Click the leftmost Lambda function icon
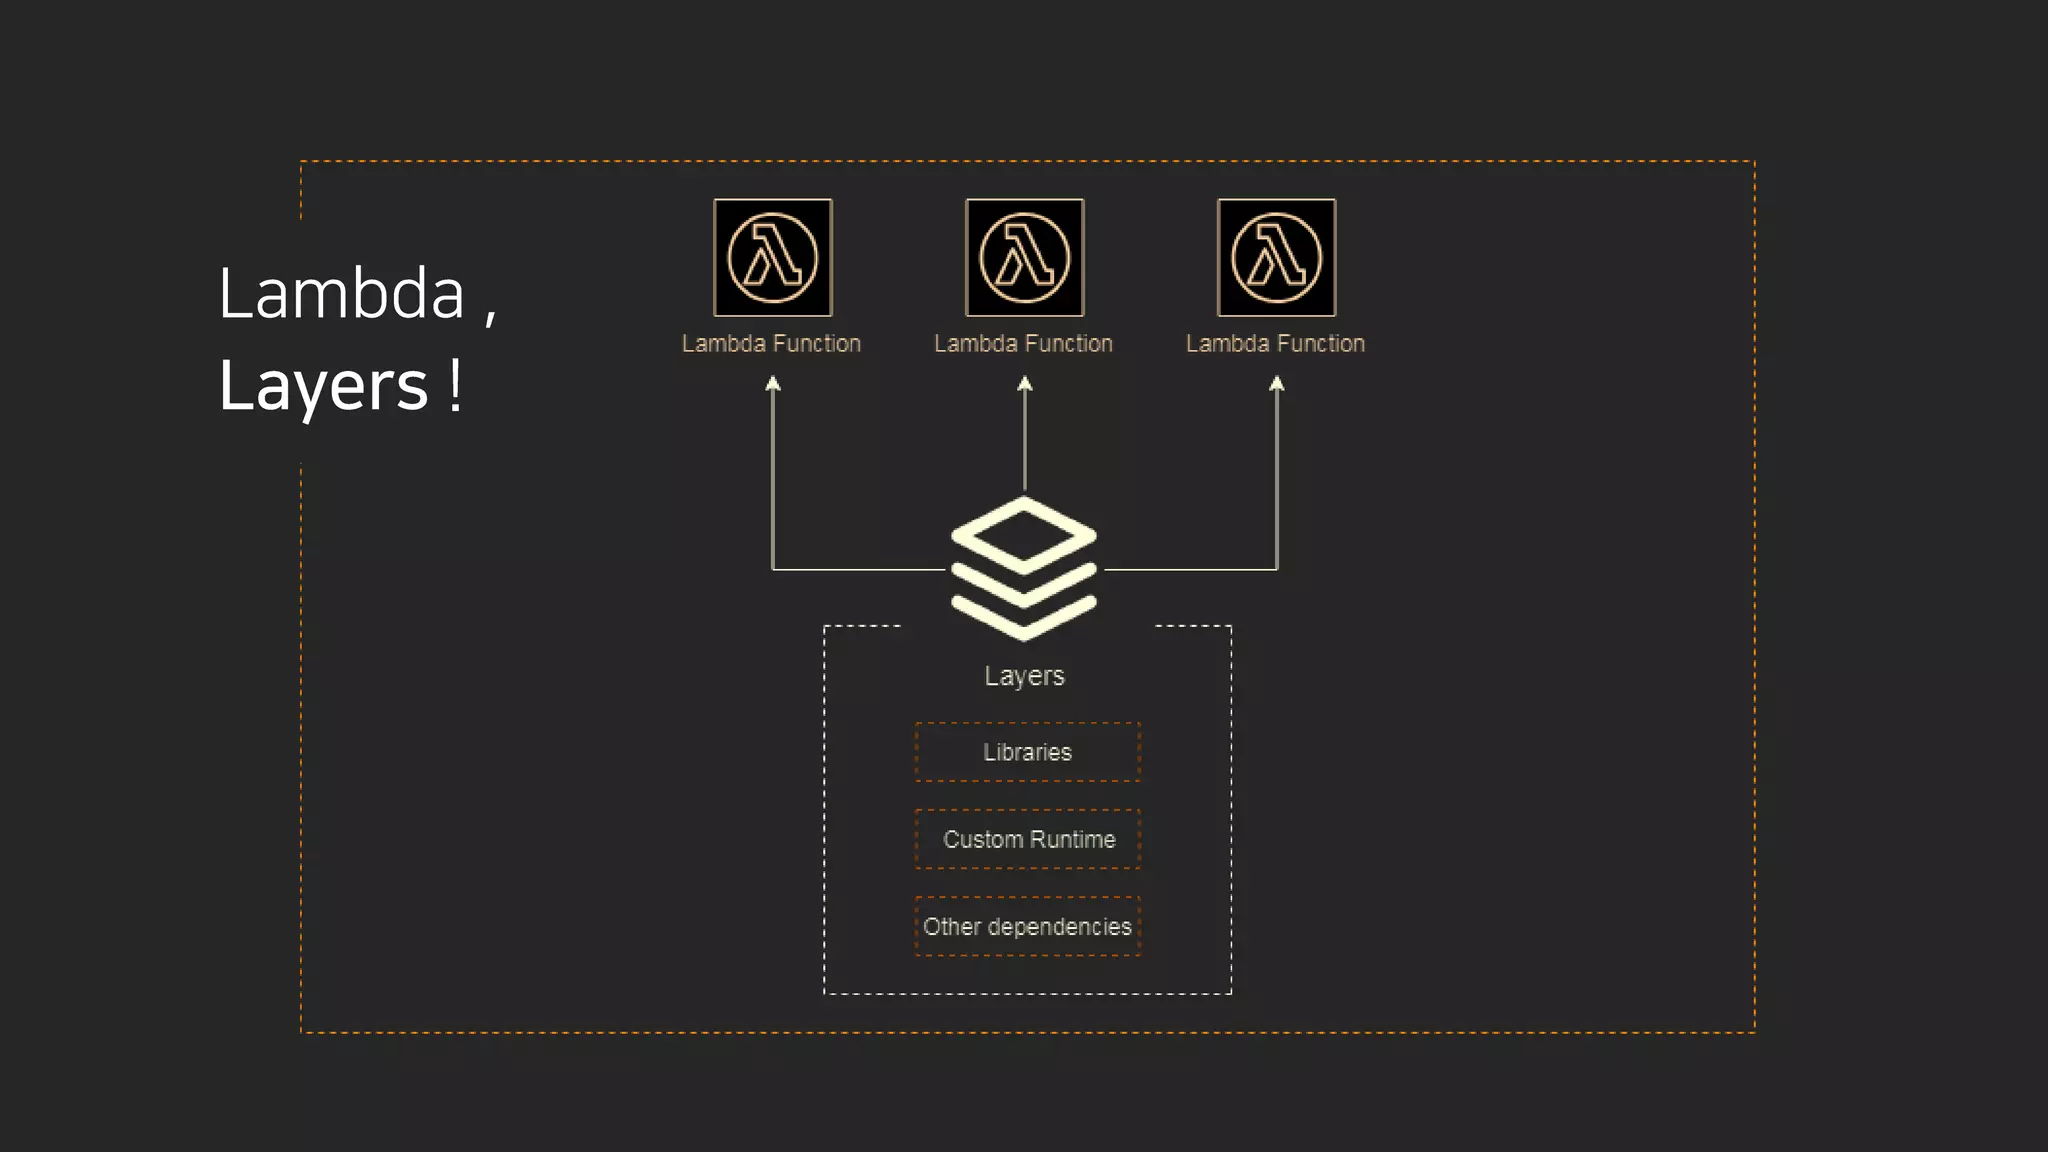 (x=772, y=258)
